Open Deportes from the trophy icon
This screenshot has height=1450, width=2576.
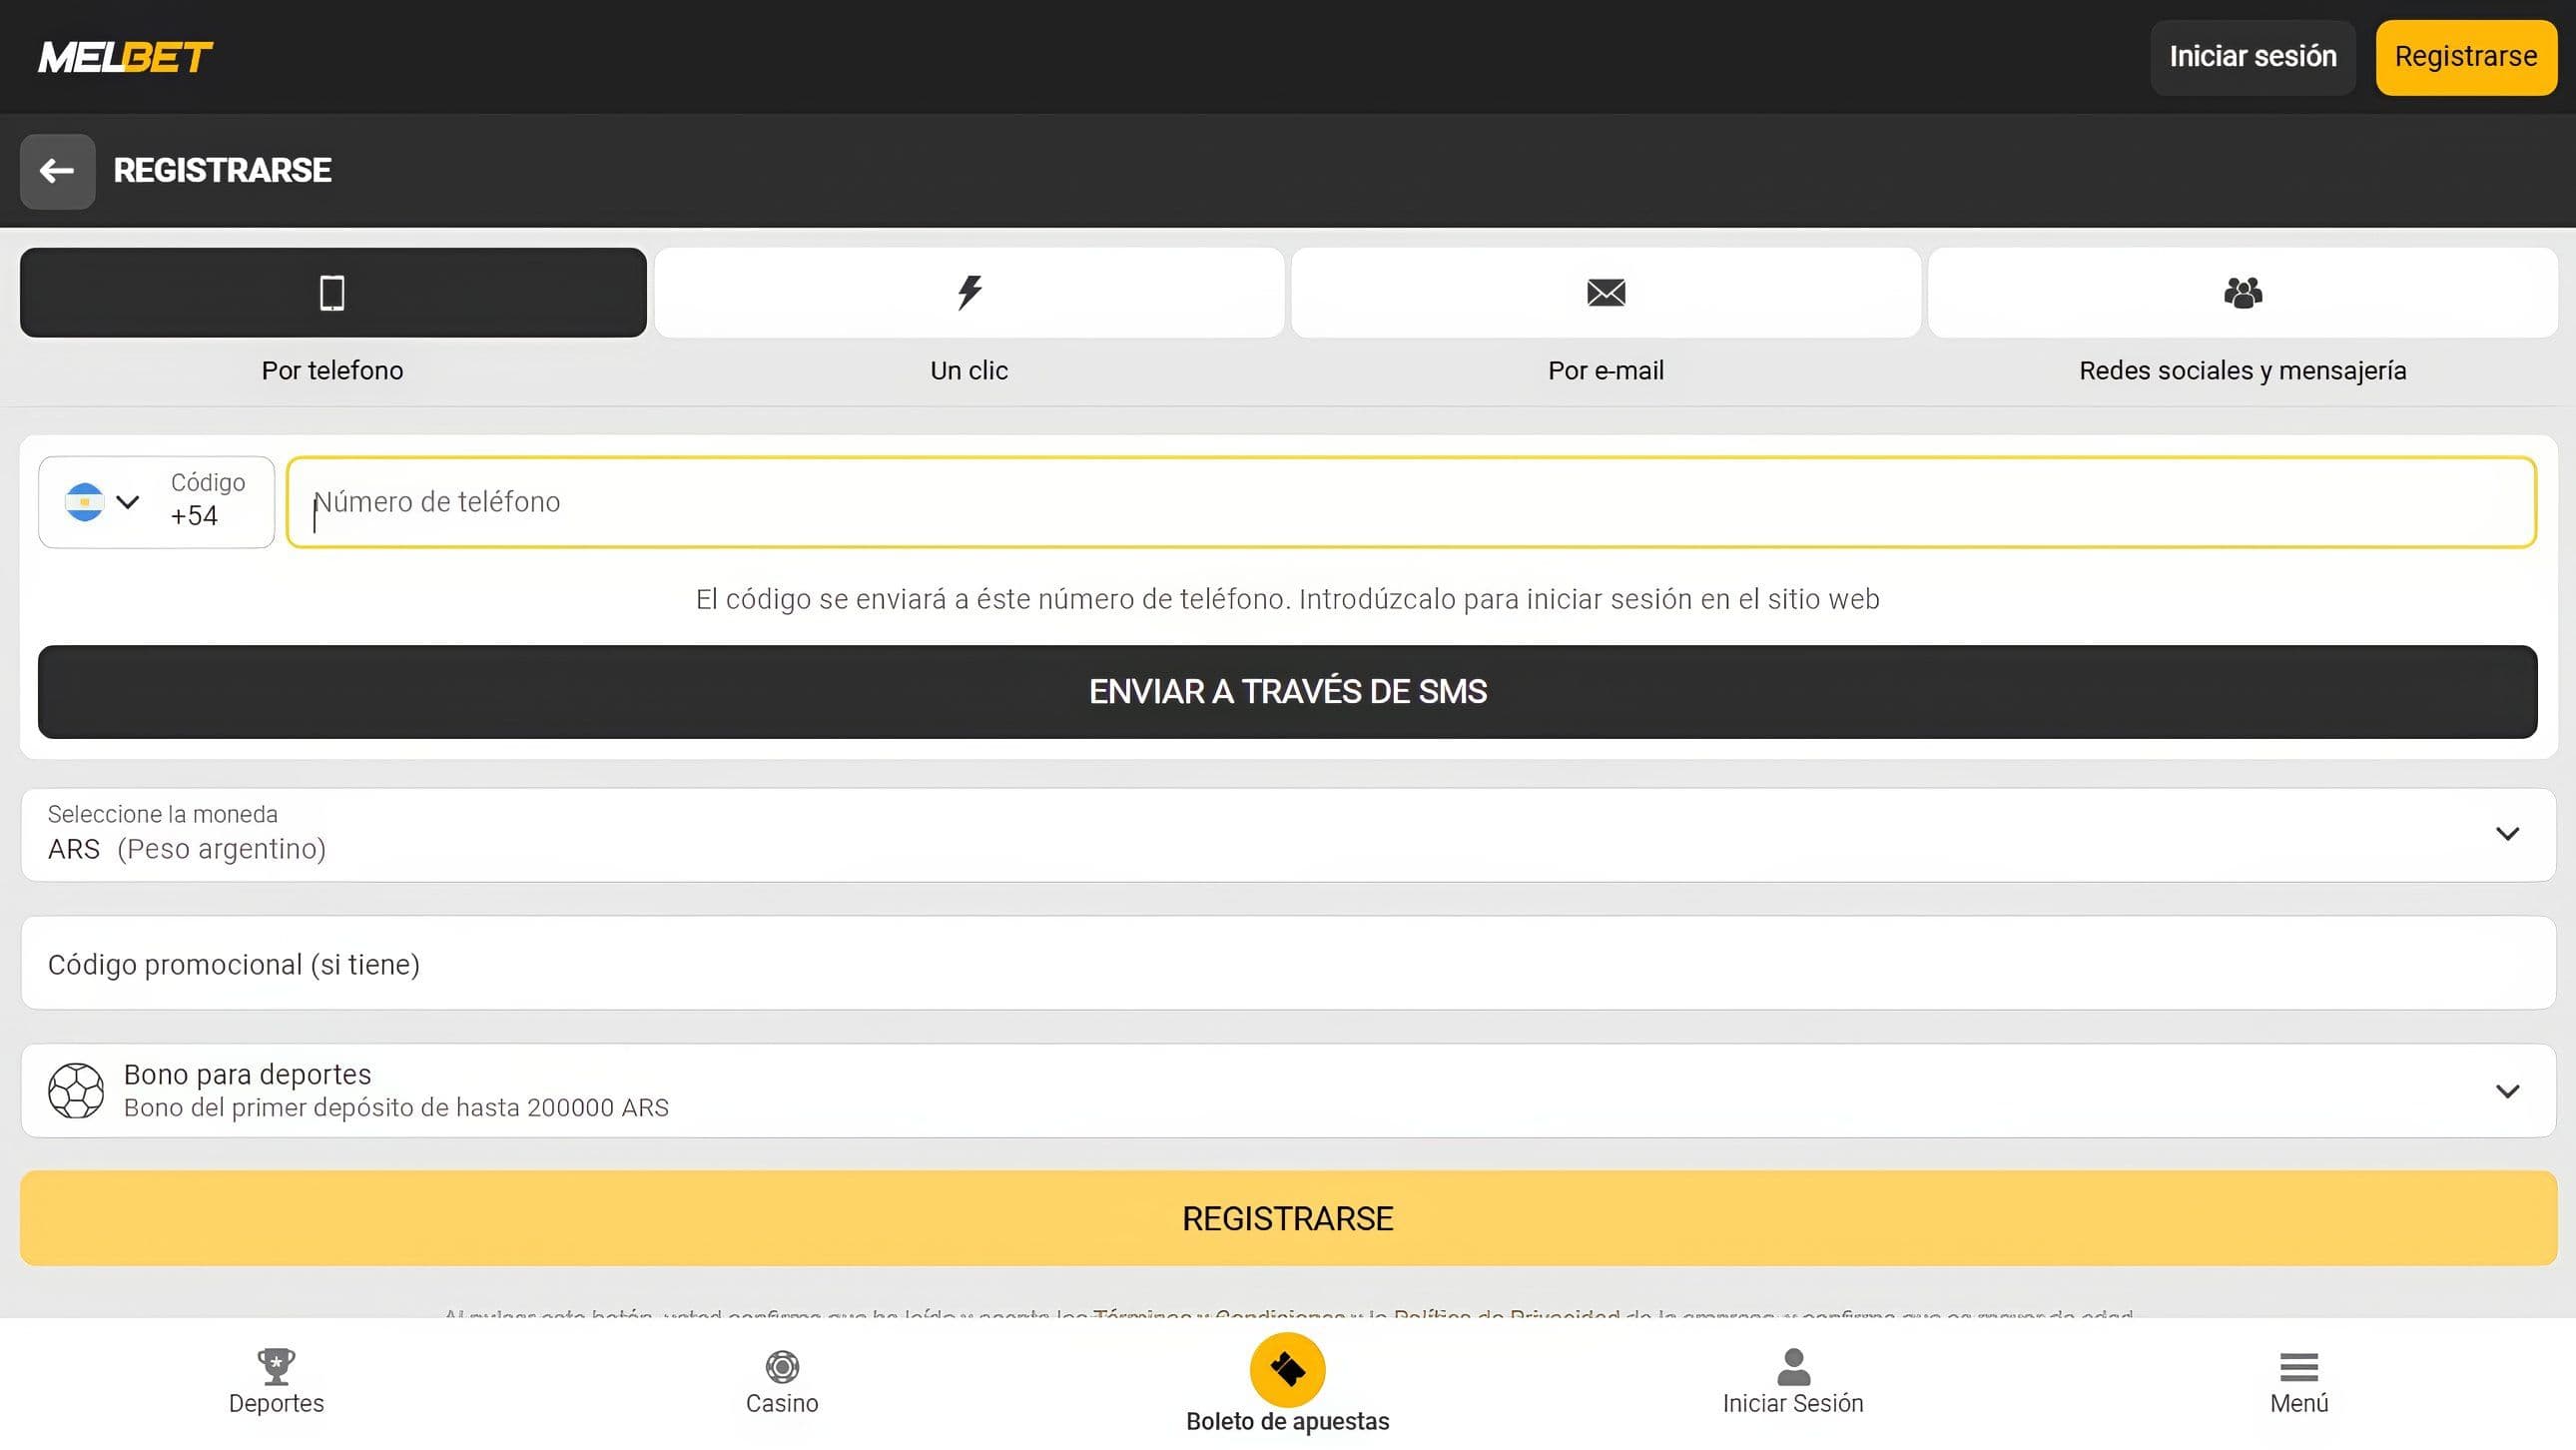coord(276,1366)
